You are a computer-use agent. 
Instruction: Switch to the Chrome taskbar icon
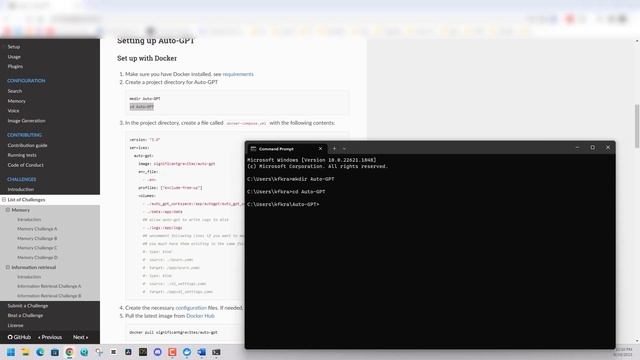[69, 352]
